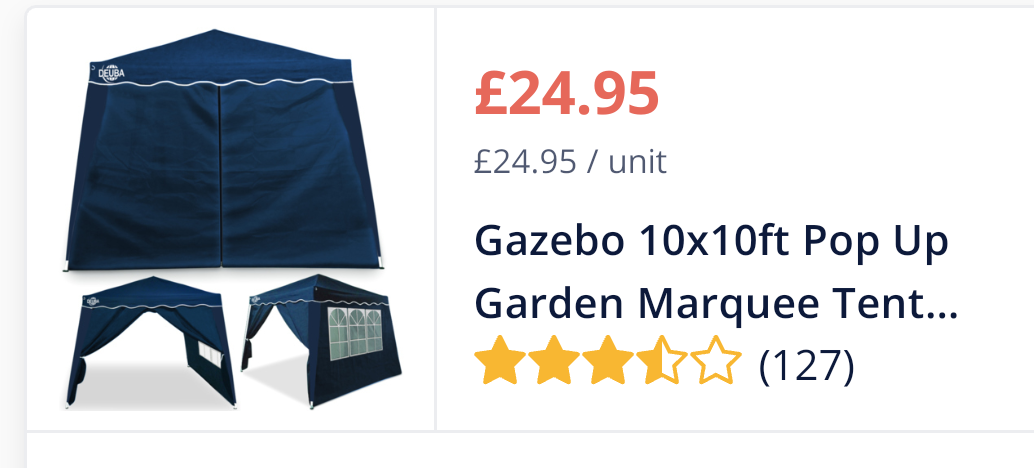Image resolution: width=1034 pixels, height=468 pixels.
Task: Click the second filled gold rating star
Action: tap(554, 359)
